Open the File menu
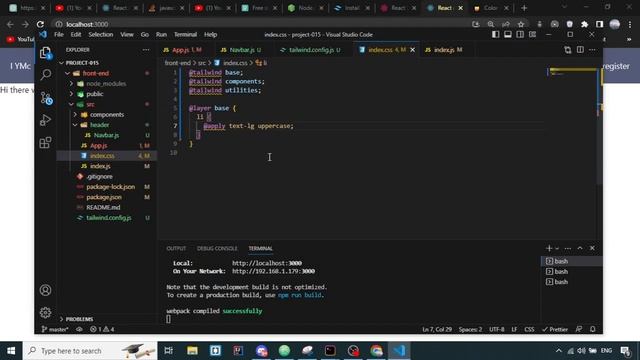 point(59,35)
